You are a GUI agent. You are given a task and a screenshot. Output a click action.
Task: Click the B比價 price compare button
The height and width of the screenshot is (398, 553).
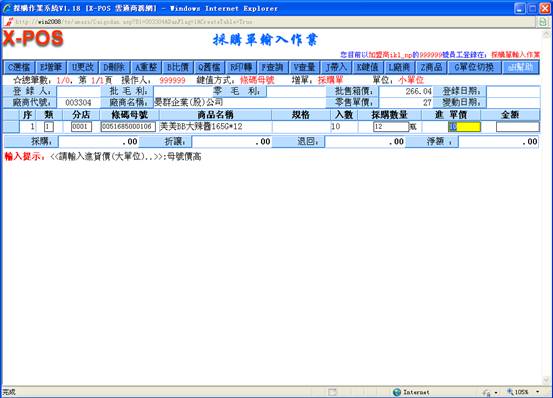pos(177,67)
